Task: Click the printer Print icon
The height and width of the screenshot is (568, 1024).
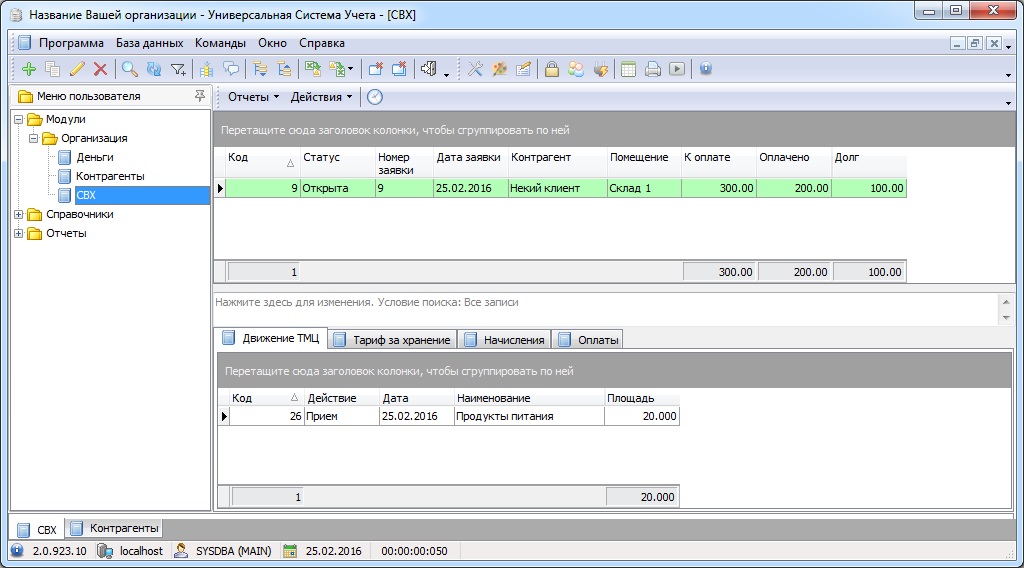Action: pyautogui.click(x=652, y=69)
